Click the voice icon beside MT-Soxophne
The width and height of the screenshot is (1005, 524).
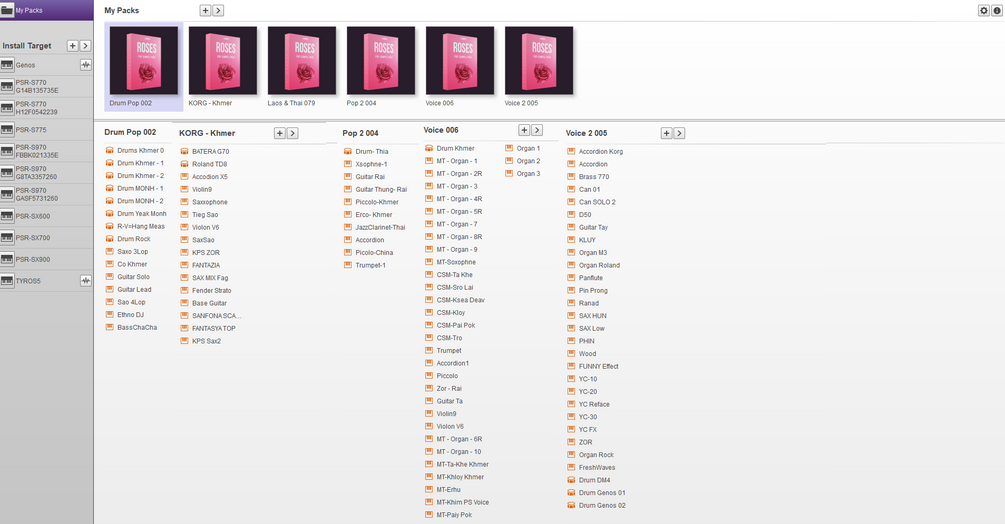click(429, 262)
